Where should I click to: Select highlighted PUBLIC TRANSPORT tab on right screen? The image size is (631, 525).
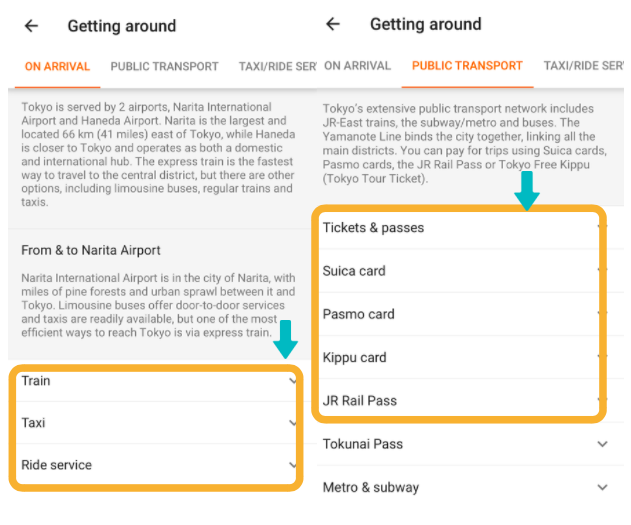[467, 66]
